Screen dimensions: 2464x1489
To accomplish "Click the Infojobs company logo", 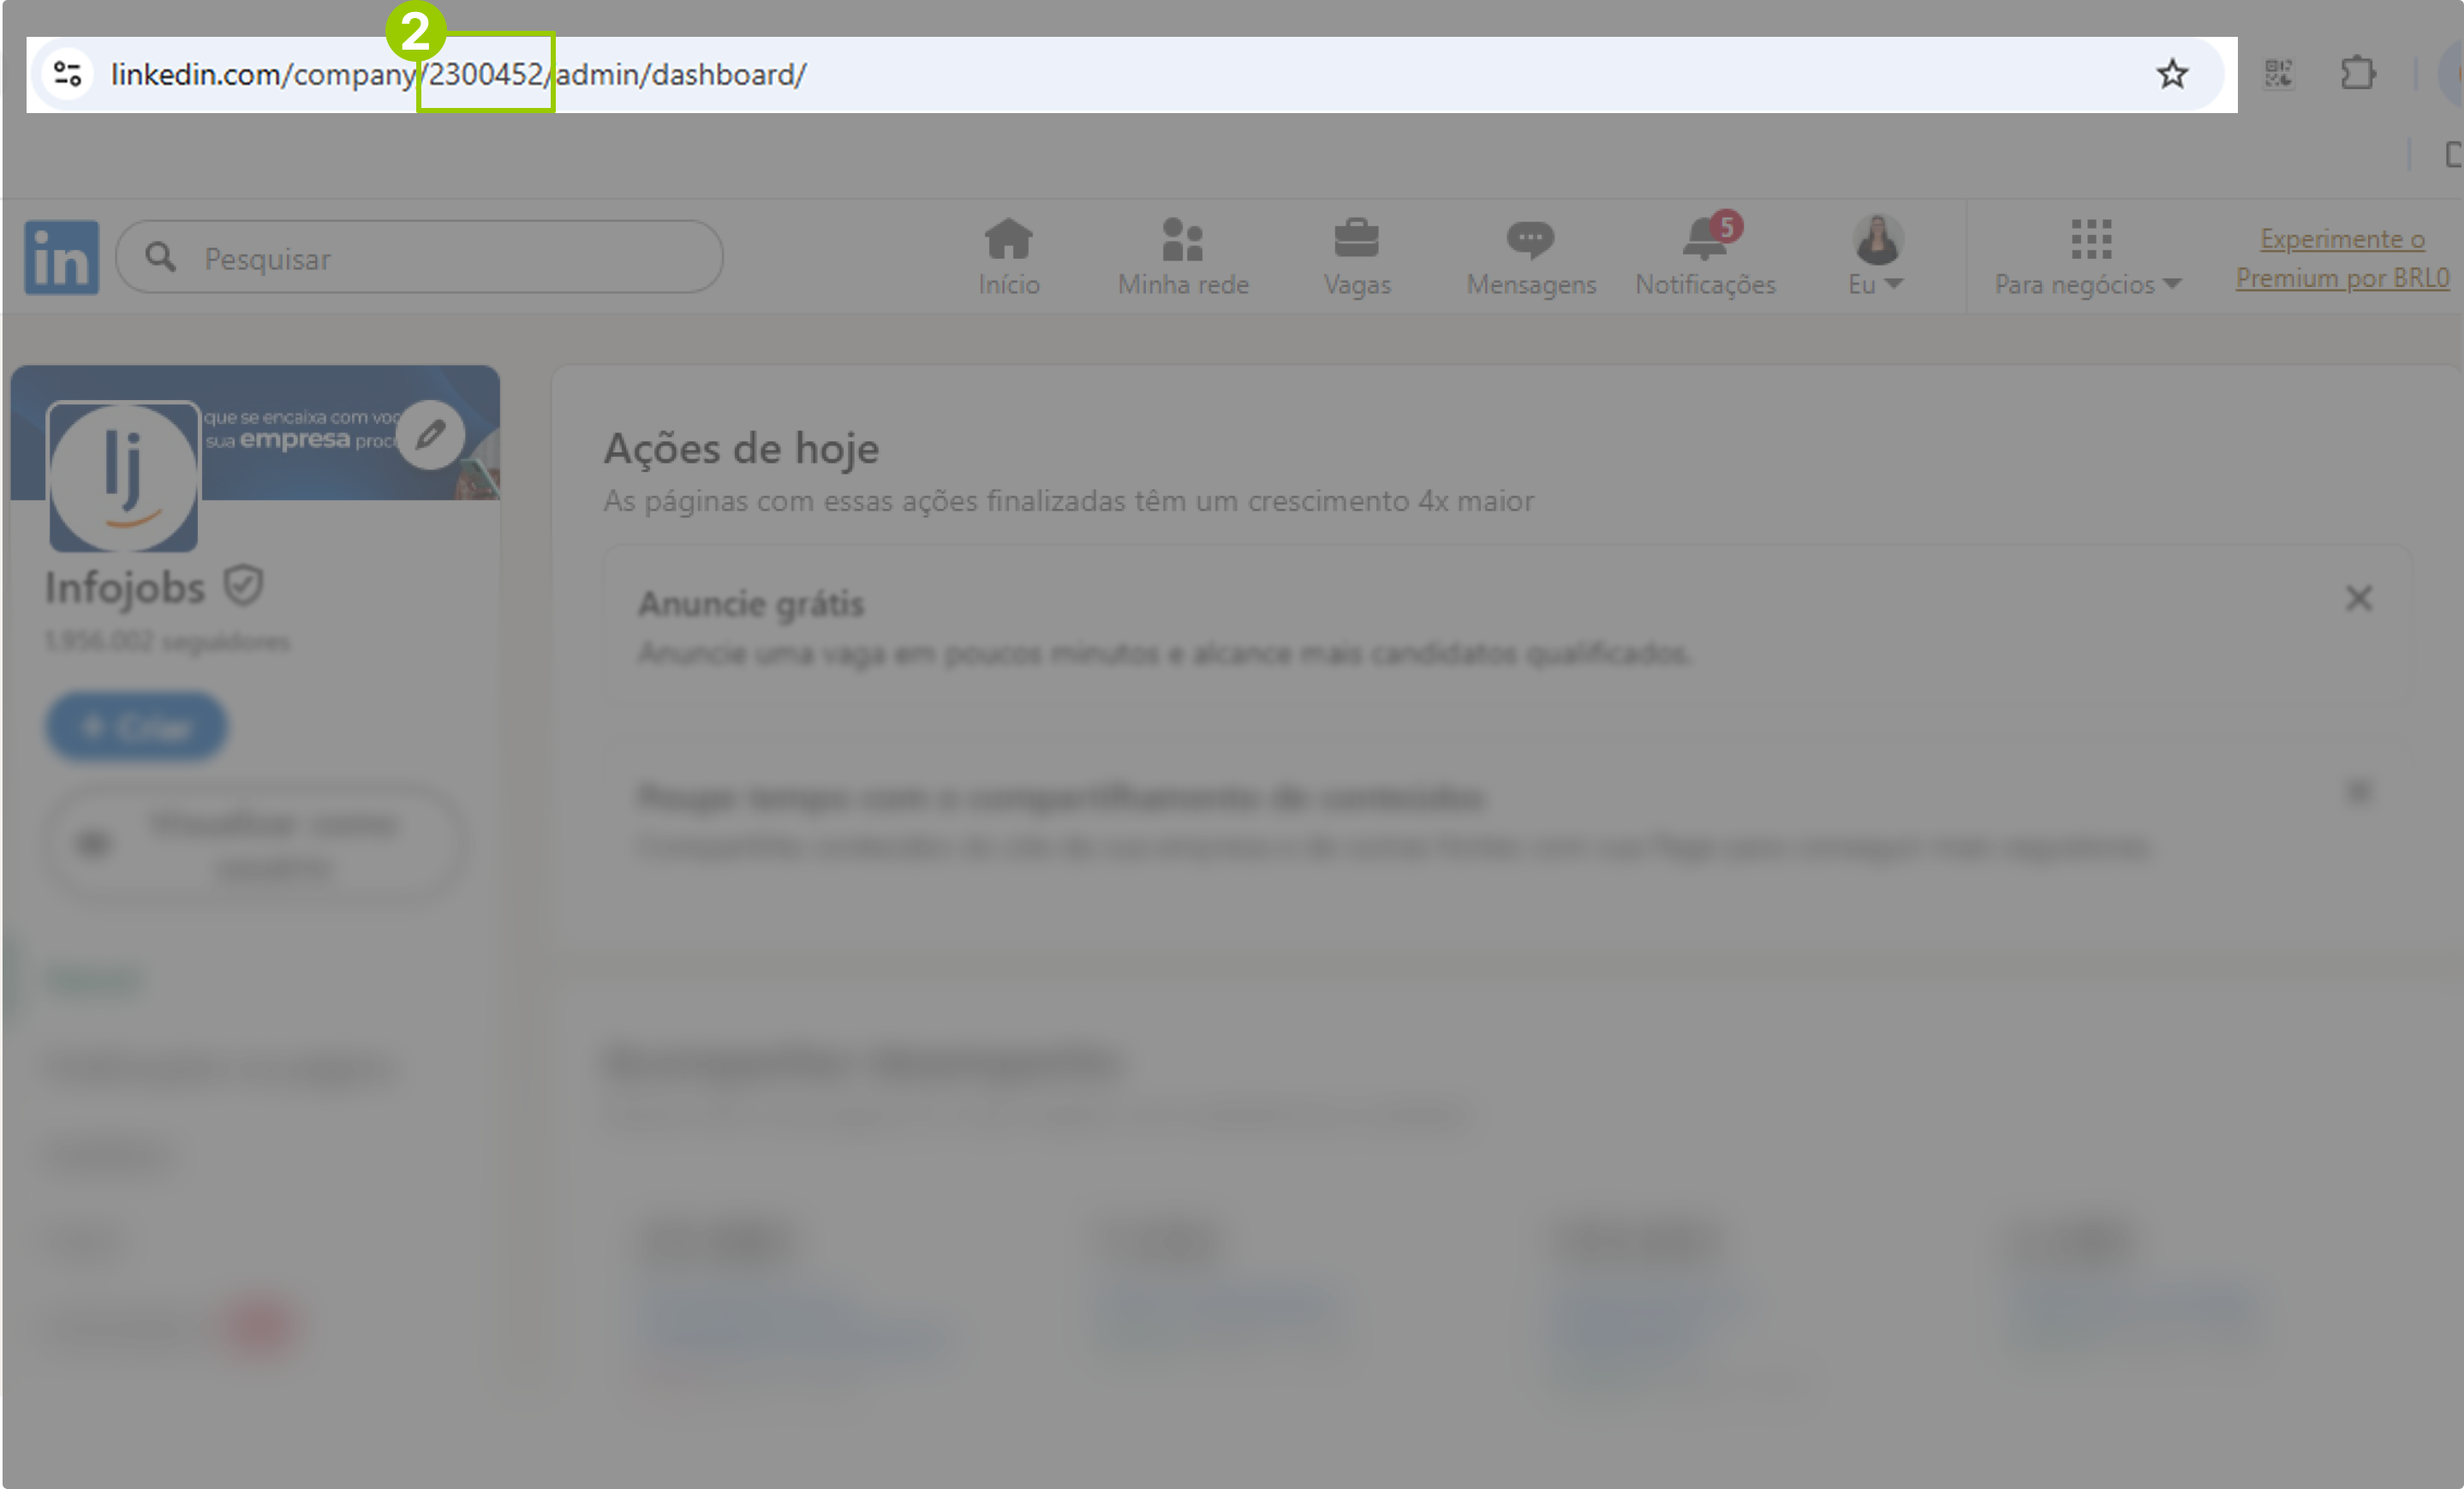I will point(124,477).
